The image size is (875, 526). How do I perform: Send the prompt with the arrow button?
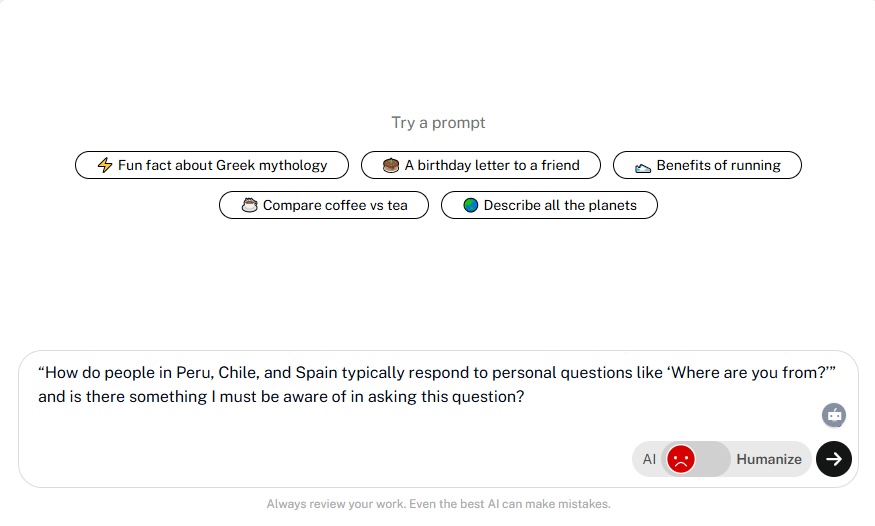[x=834, y=459]
